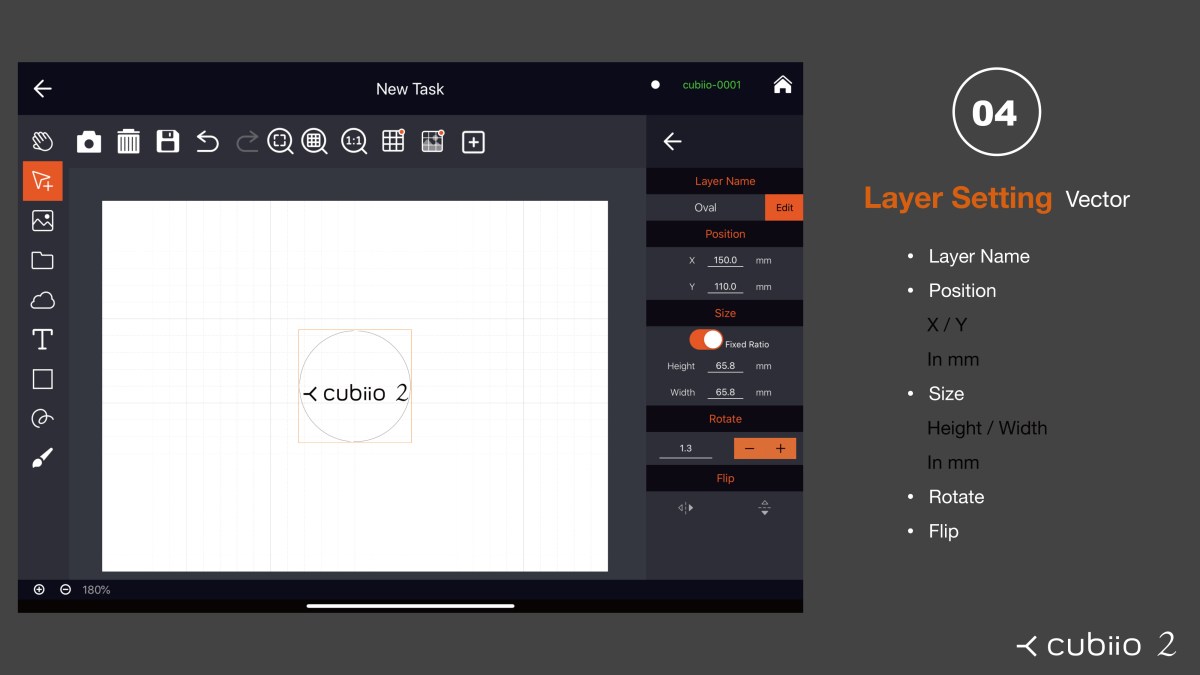Increase rotation using the plus button
The width and height of the screenshot is (1200, 675).
click(781, 448)
